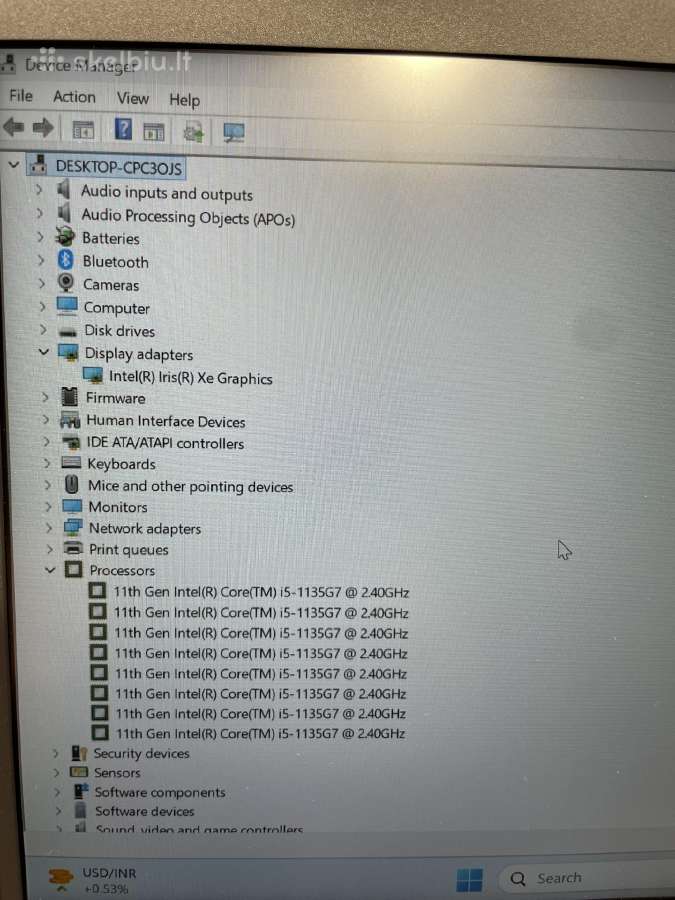This screenshot has height=900, width=675.
Task: Open the blue Help question-mark toolbar icon
Action: pos(123,129)
